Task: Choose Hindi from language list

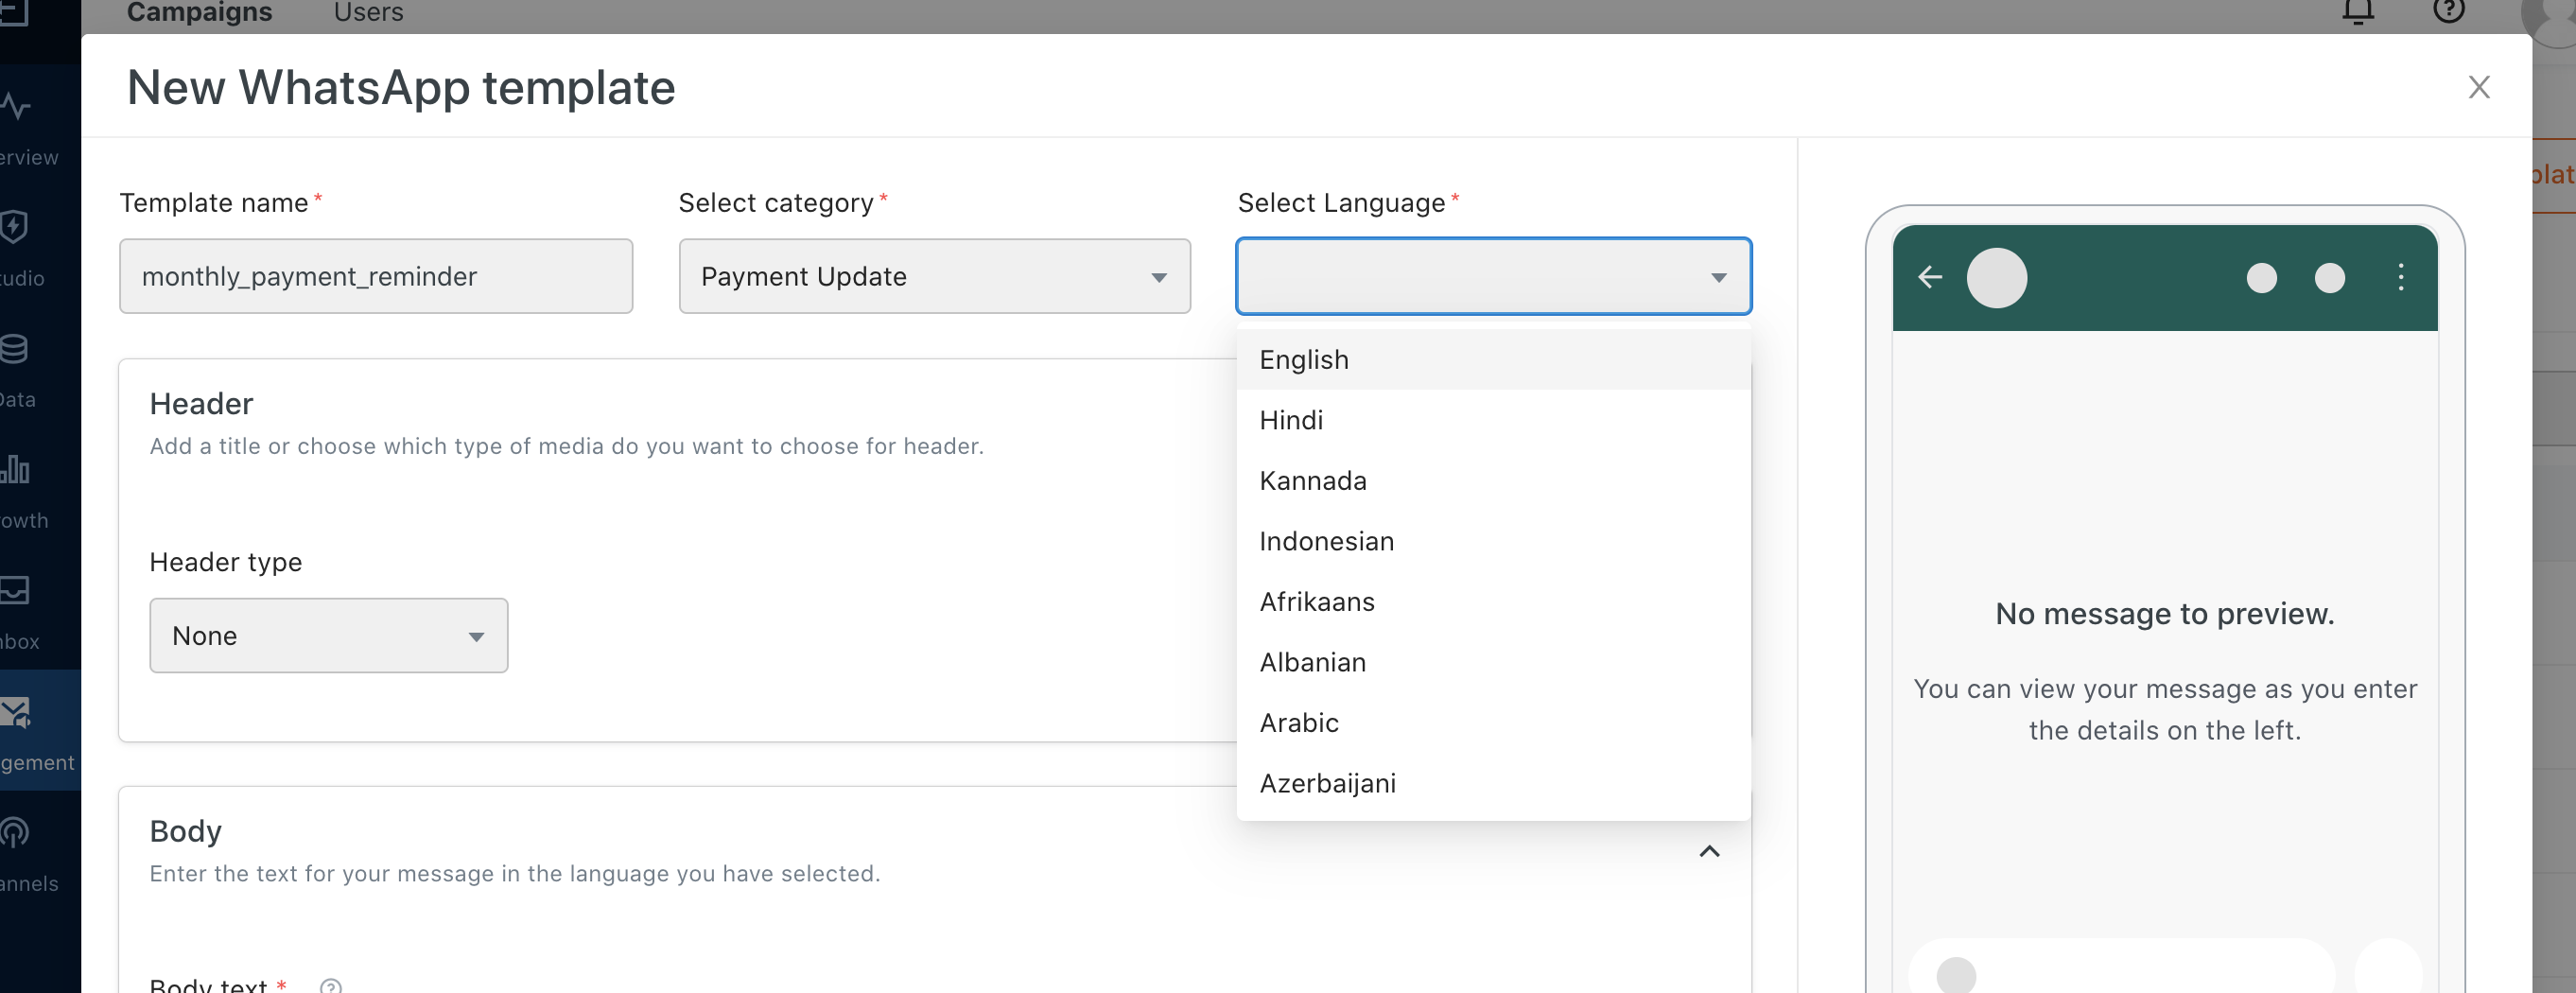Action: 1494,420
